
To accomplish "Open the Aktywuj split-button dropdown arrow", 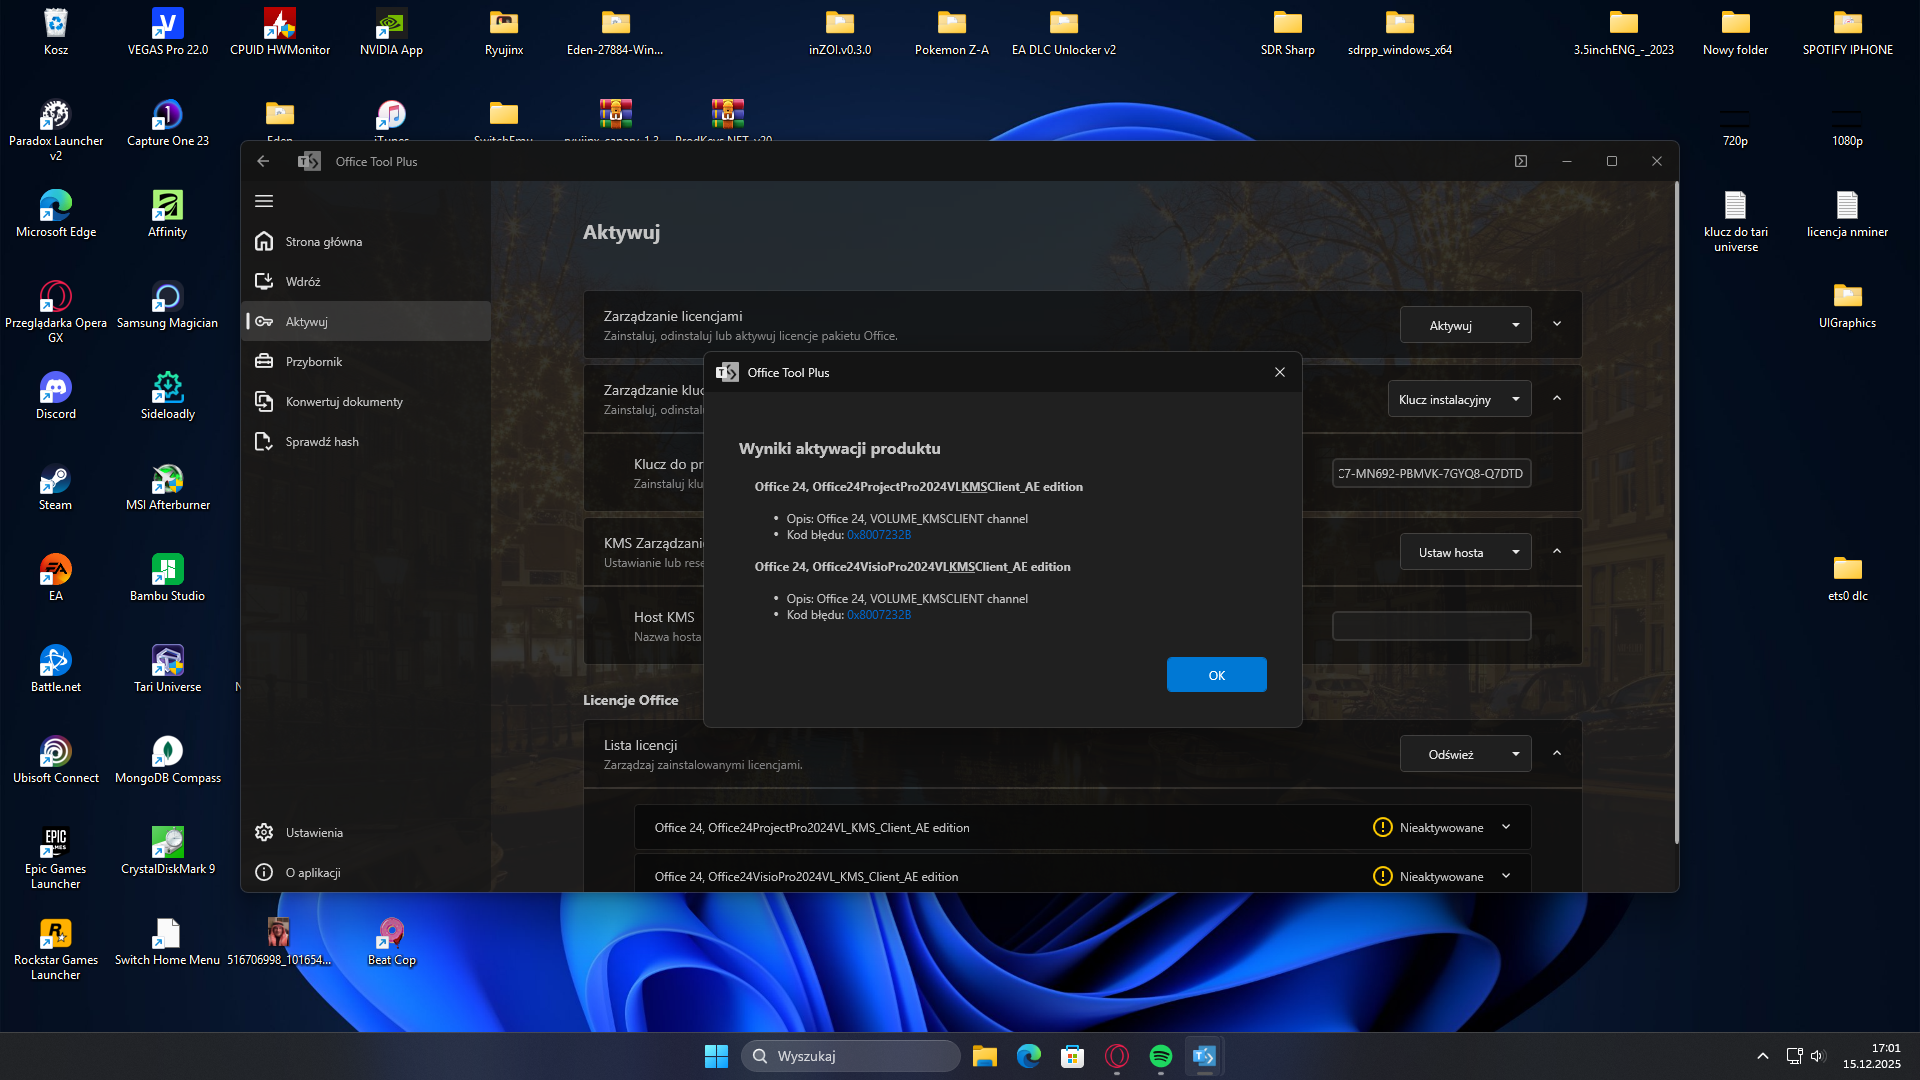I will [x=1516, y=325].
